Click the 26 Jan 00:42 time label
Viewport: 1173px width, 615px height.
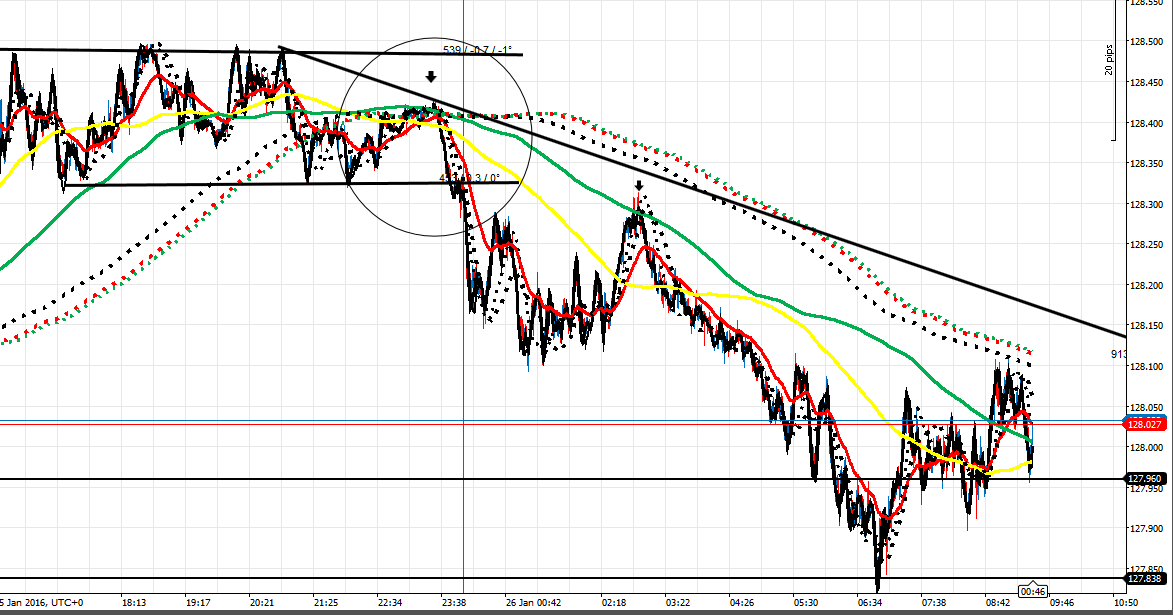coord(533,602)
